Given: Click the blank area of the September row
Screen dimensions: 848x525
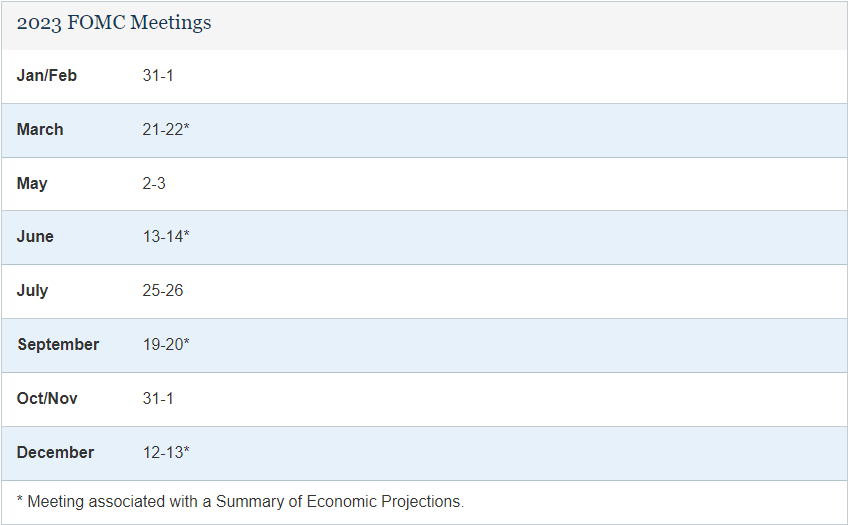Looking at the screenshot, I should 516,345.
